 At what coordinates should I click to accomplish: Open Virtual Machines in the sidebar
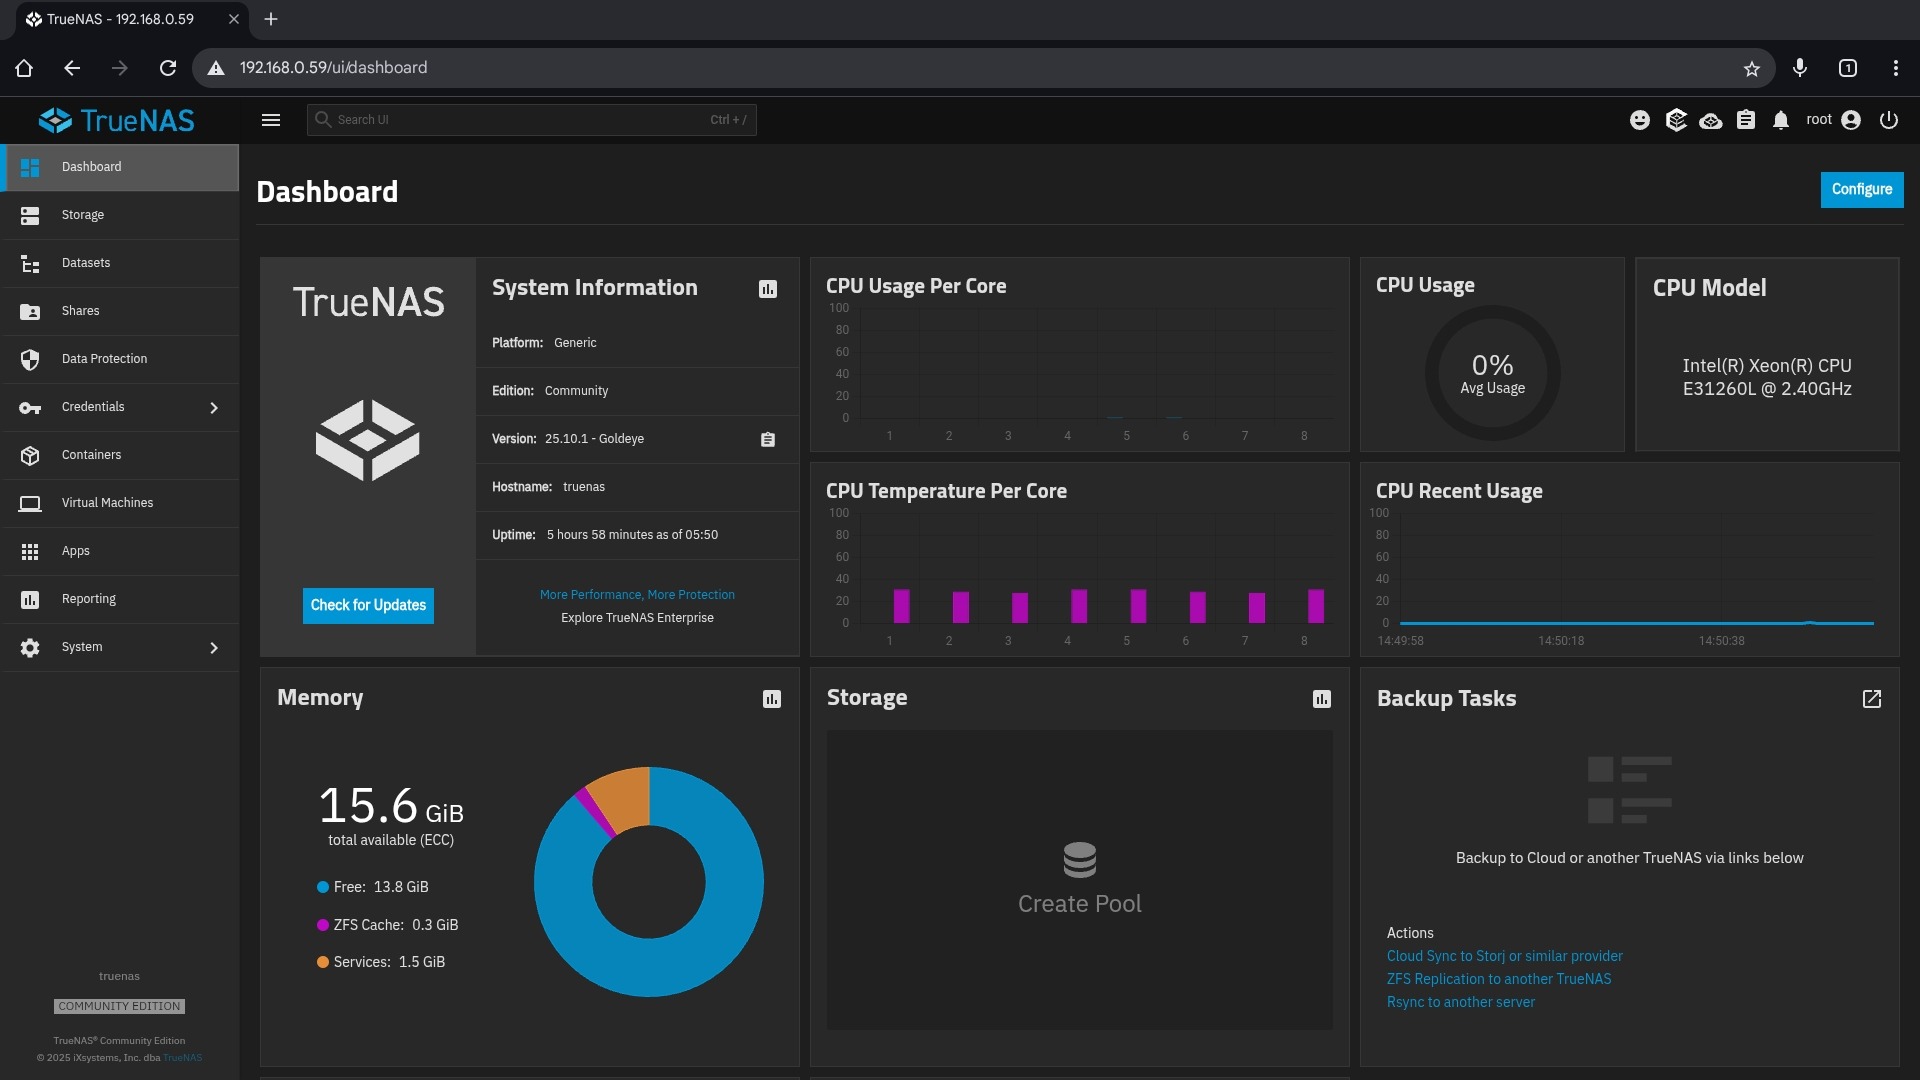point(107,503)
